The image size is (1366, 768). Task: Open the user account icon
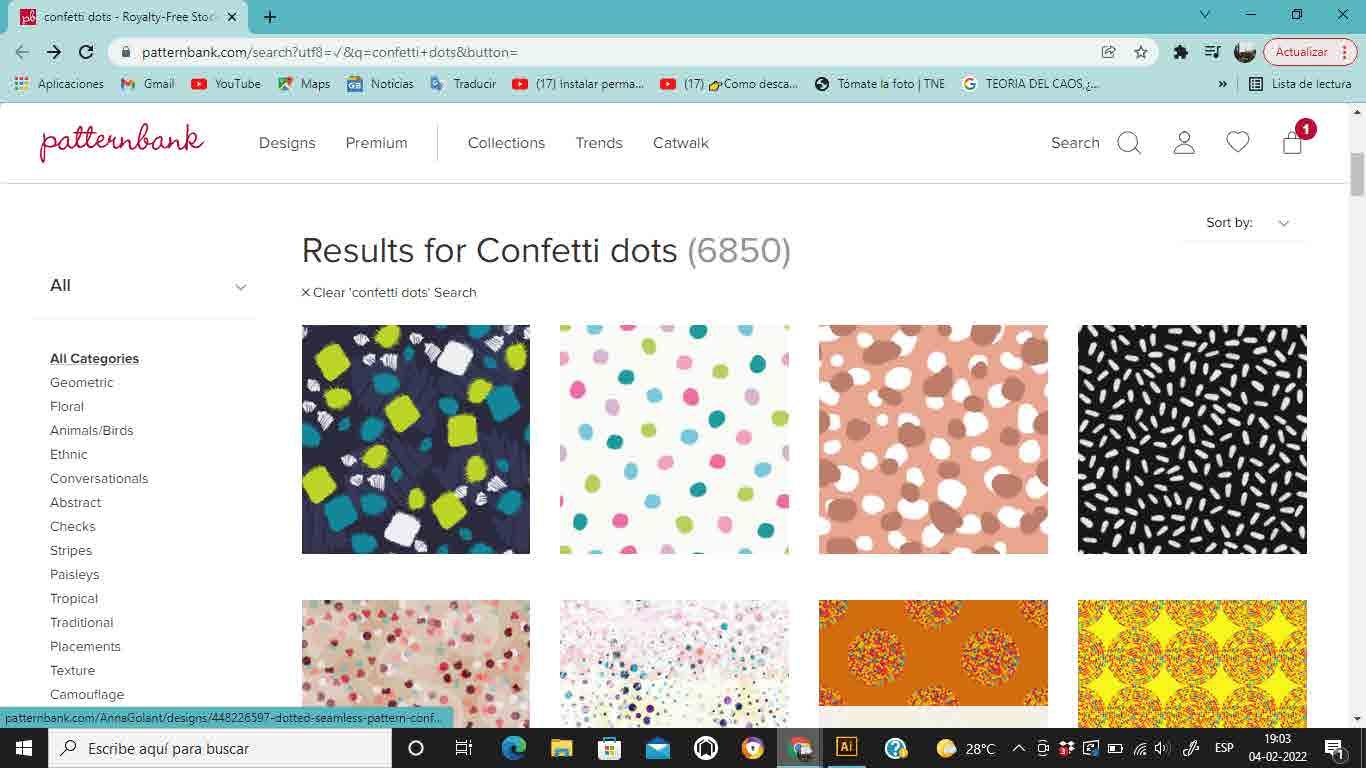point(1184,143)
